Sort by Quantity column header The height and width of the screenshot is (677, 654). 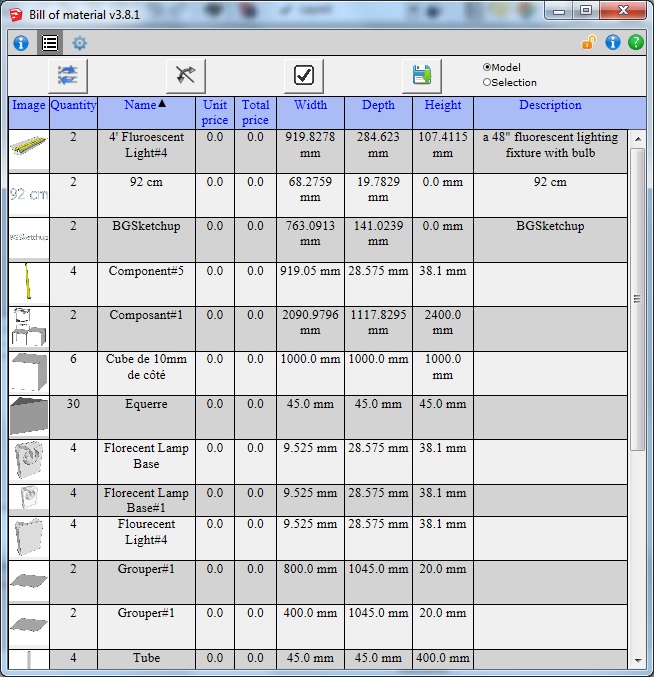(x=73, y=113)
